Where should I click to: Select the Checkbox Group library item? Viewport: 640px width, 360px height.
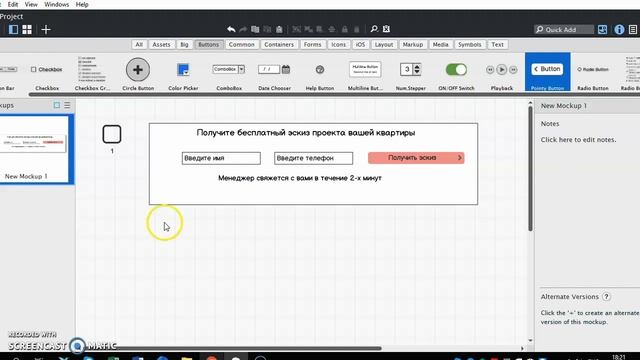click(92, 73)
